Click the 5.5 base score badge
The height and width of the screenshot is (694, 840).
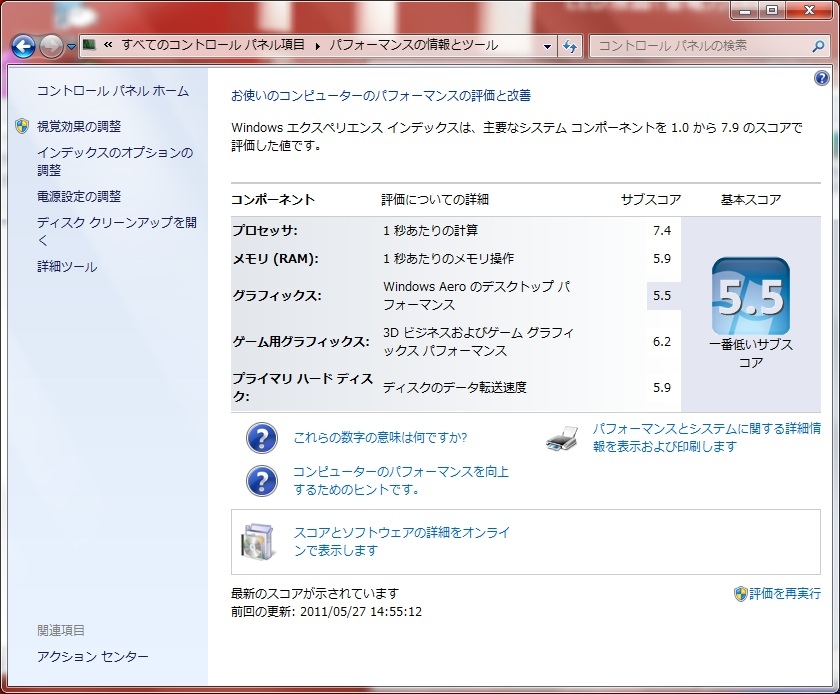750,296
